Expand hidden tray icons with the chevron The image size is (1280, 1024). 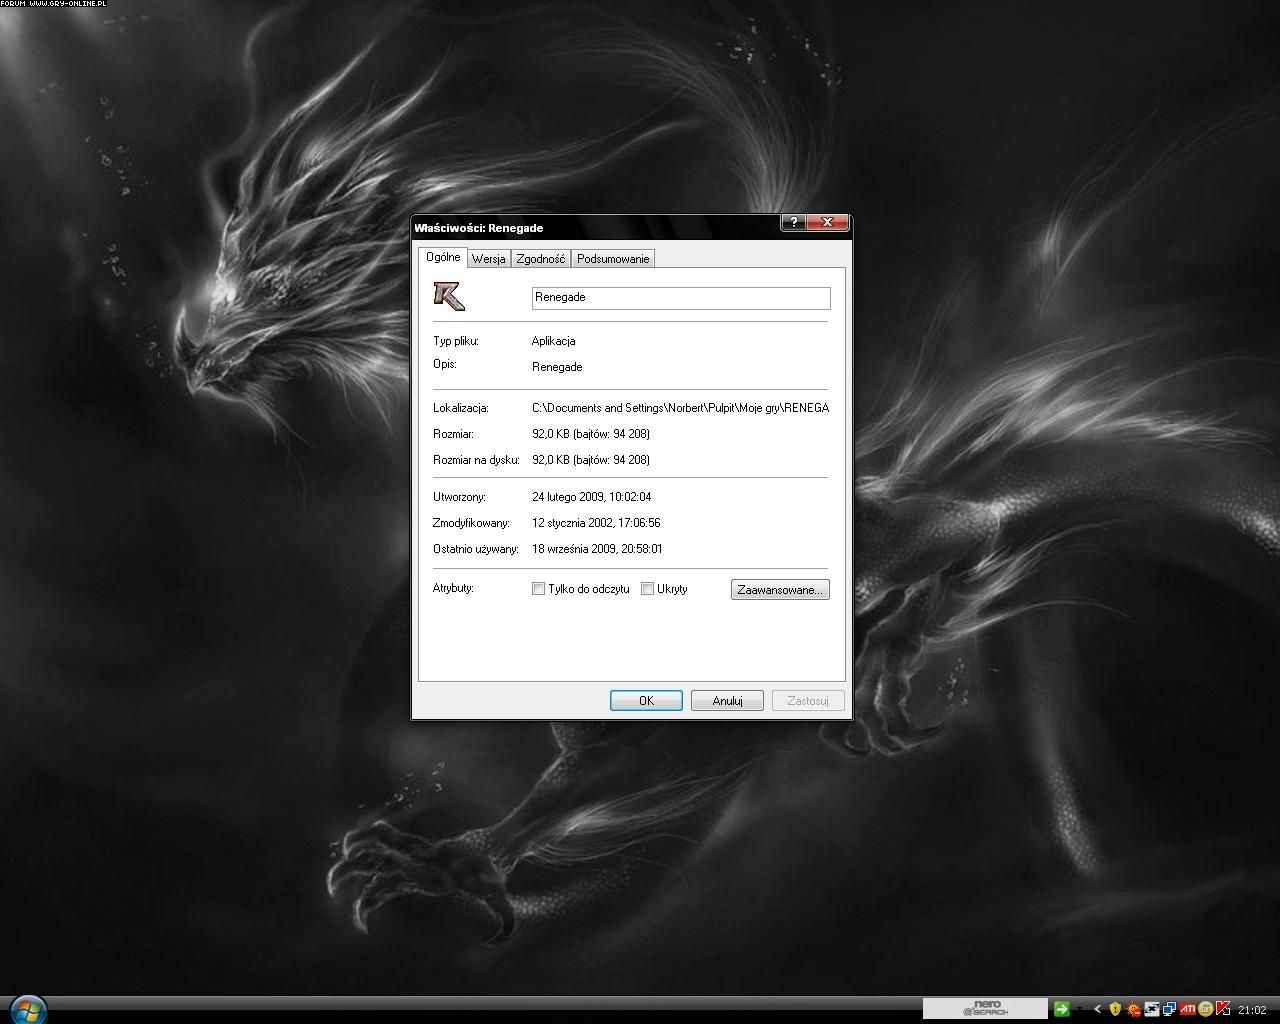1097,1009
